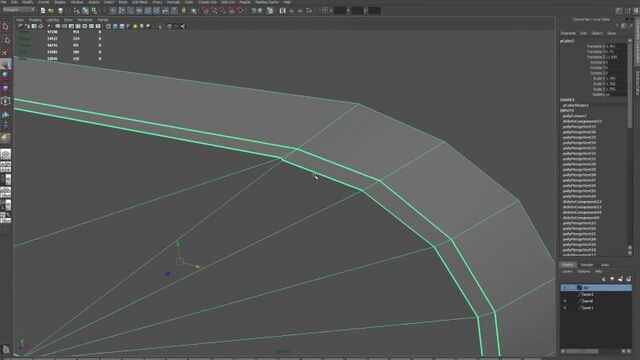Open Object menu in Channel Box
This screenshot has width=640, height=360.
[597, 33]
